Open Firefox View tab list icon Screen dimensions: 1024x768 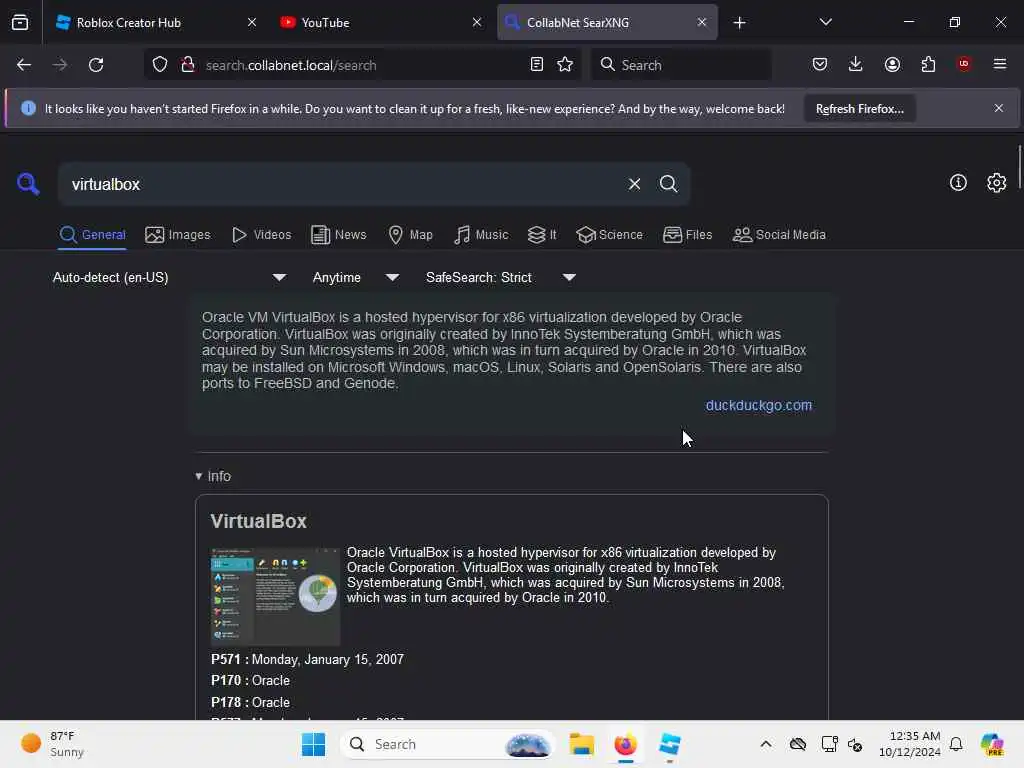pos(20,22)
